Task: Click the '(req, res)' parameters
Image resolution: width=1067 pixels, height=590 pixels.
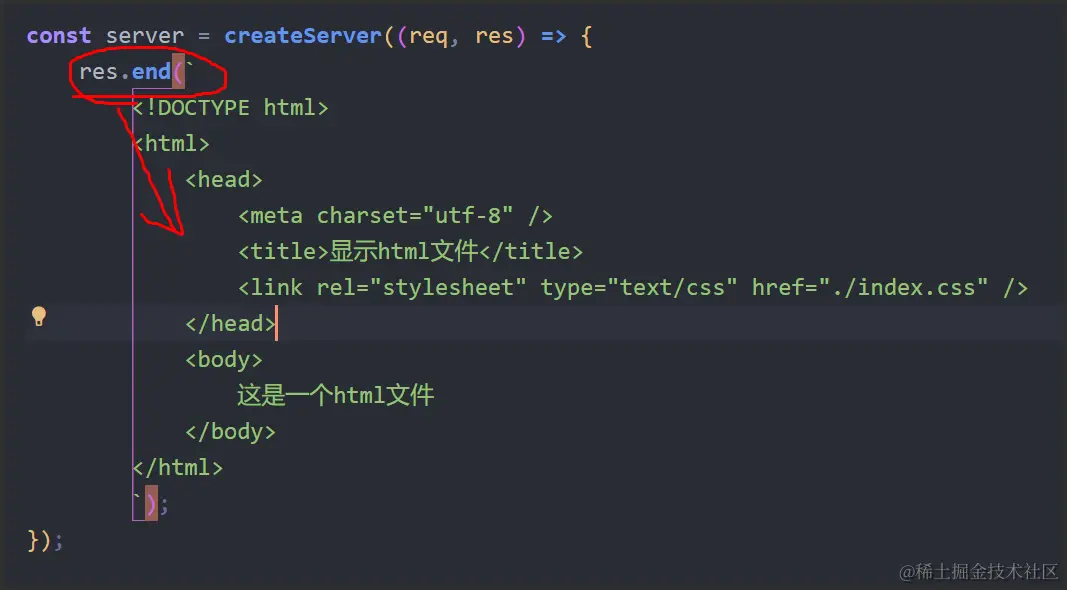Action: pyautogui.click(x=462, y=35)
